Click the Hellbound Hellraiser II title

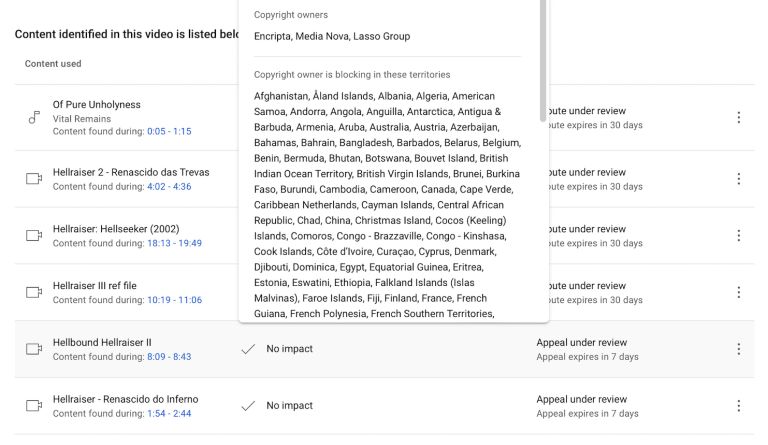coord(102,342)
